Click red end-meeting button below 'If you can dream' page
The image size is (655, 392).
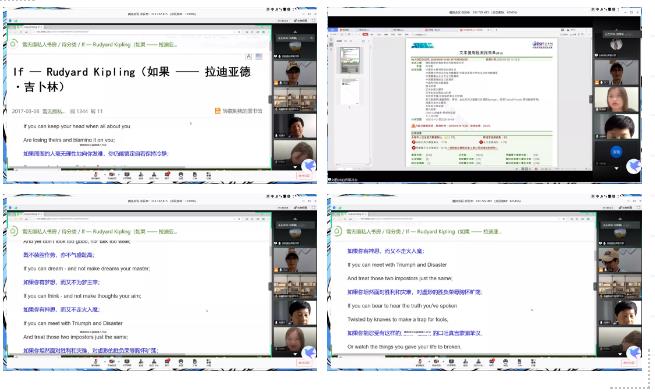(304, 363)
